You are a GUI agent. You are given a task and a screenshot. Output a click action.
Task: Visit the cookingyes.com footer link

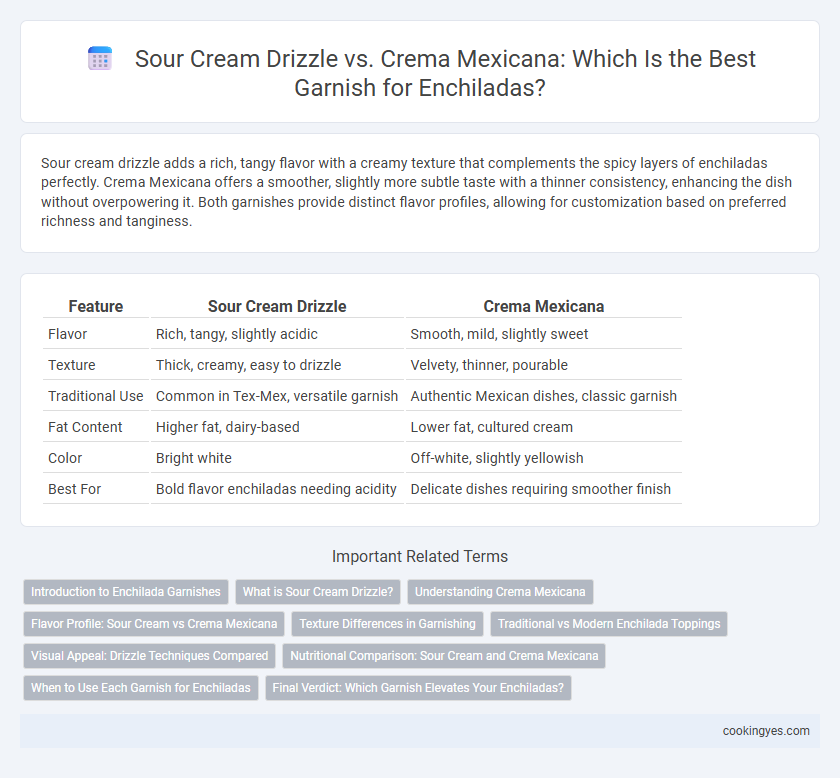pos(766,731)
